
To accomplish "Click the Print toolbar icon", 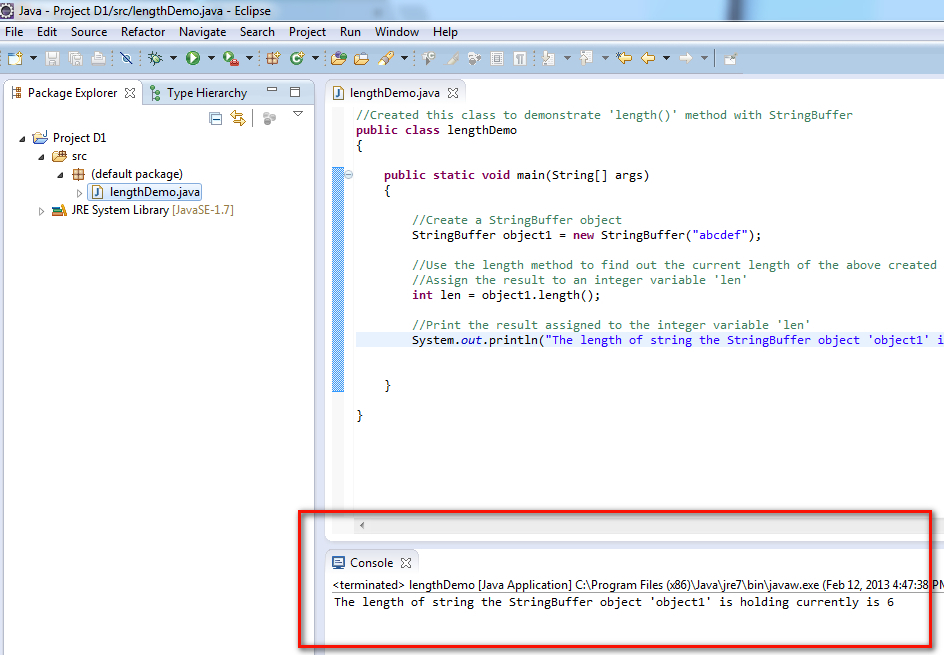I will tap(98, 58).
